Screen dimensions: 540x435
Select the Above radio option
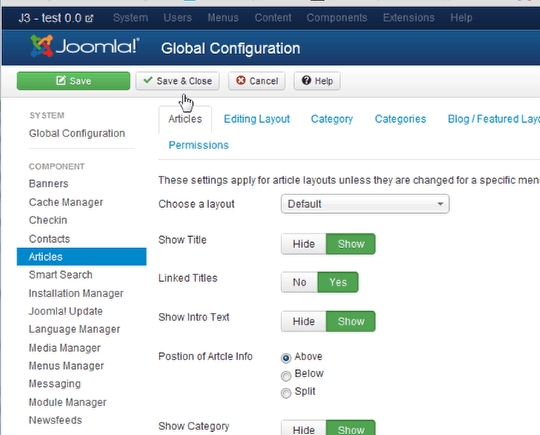point(286,358)
